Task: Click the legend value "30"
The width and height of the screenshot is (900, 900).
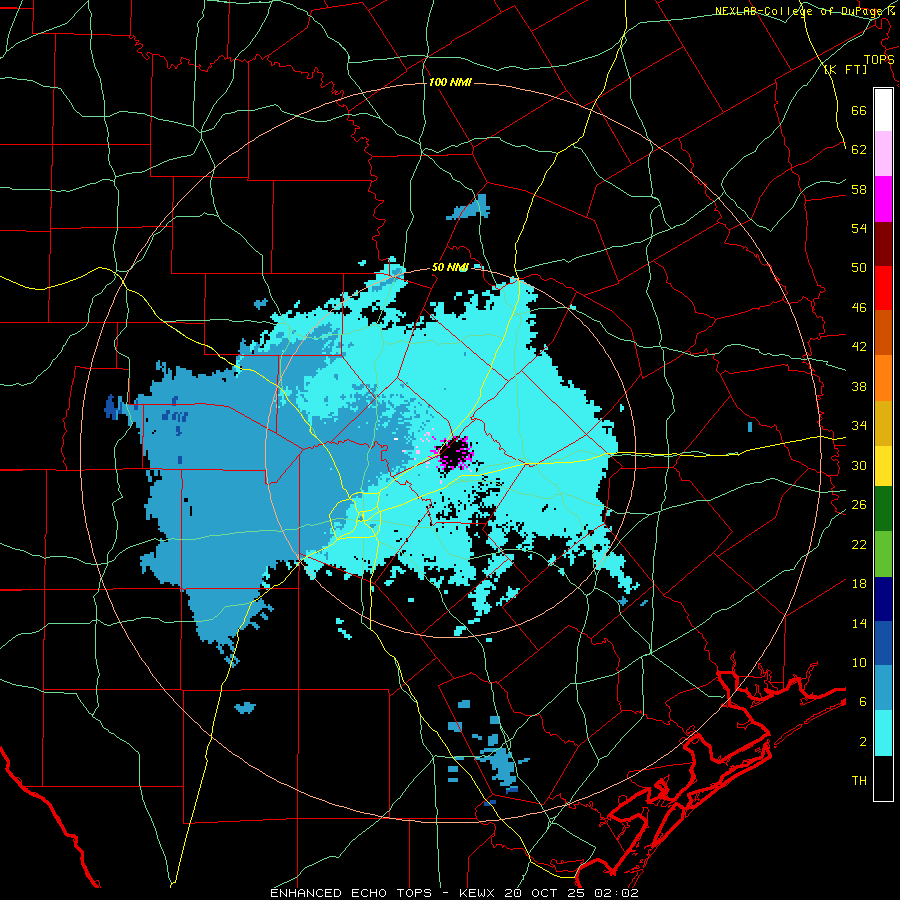Action: click(x=859, y=465)
